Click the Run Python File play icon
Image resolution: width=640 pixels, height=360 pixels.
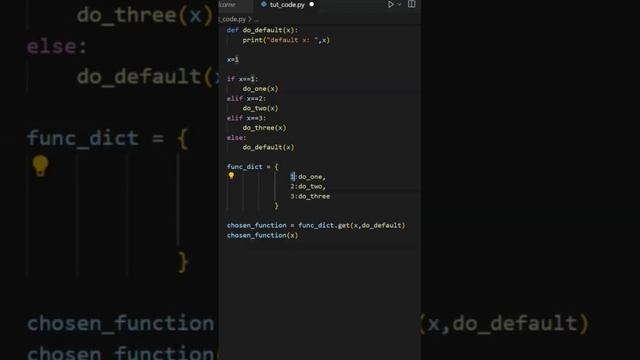[x=391, y=4]
